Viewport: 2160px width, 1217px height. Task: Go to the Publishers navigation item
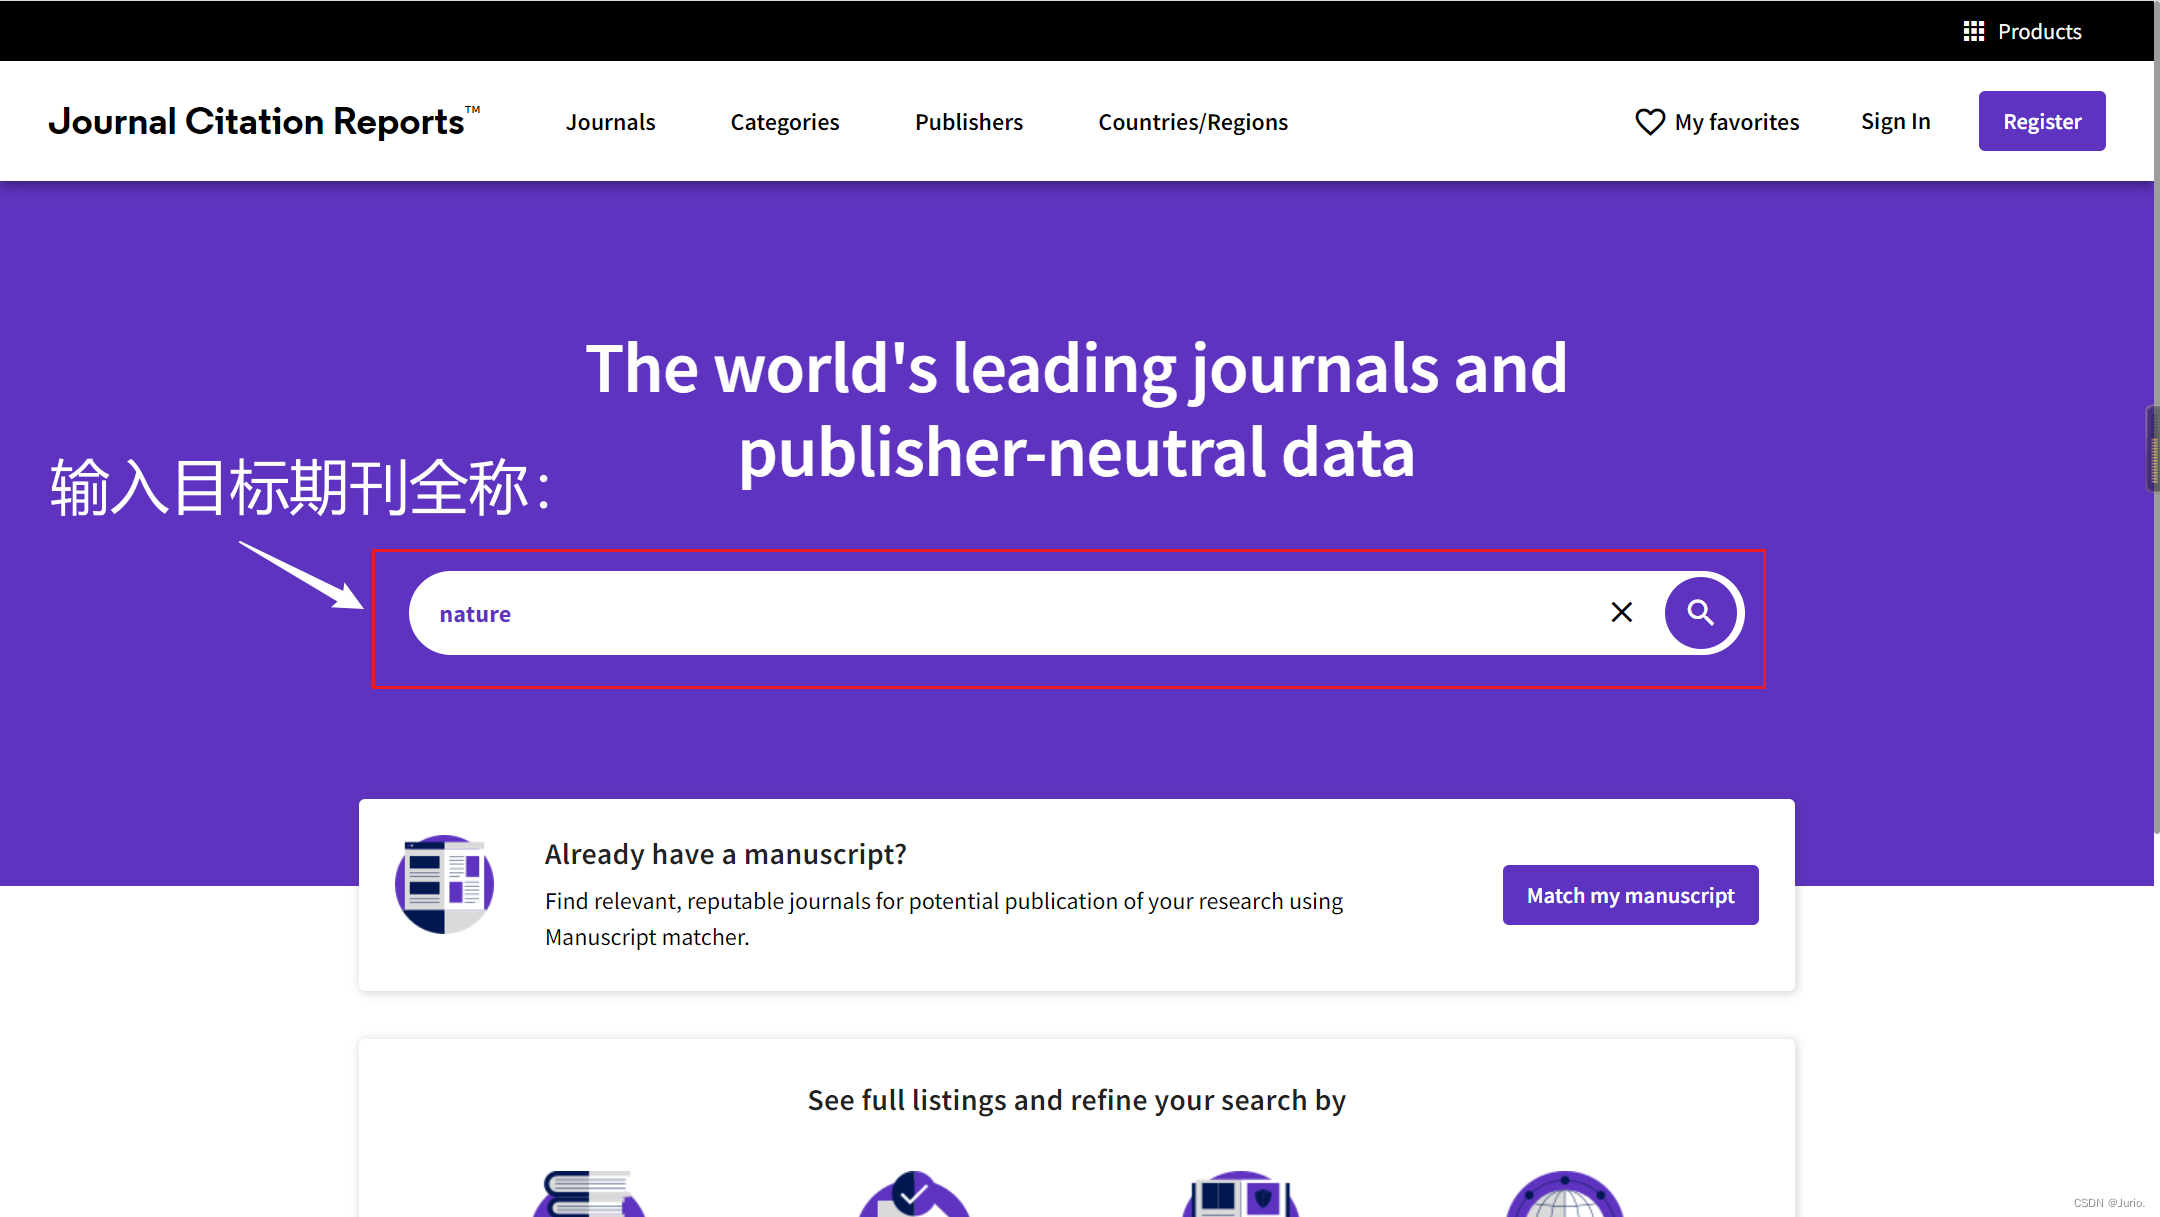[968, 122]
